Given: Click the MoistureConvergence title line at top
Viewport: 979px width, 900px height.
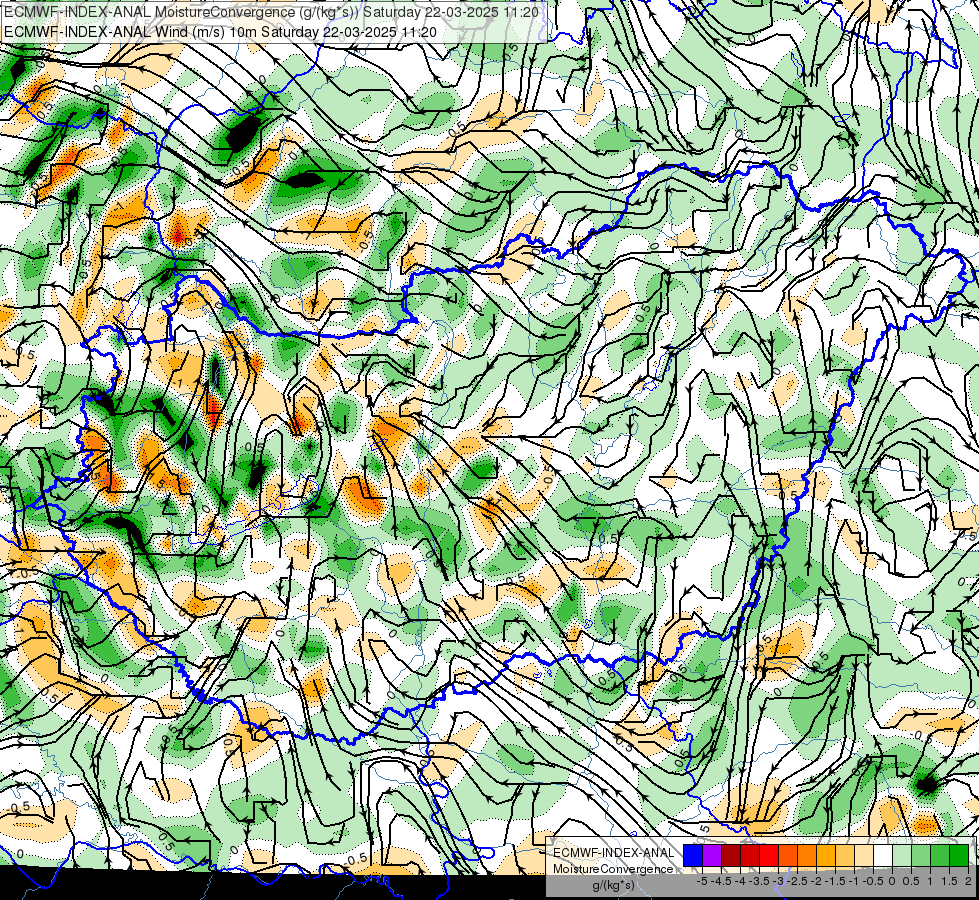Looking at the screenshot, I should coord(271,12).
